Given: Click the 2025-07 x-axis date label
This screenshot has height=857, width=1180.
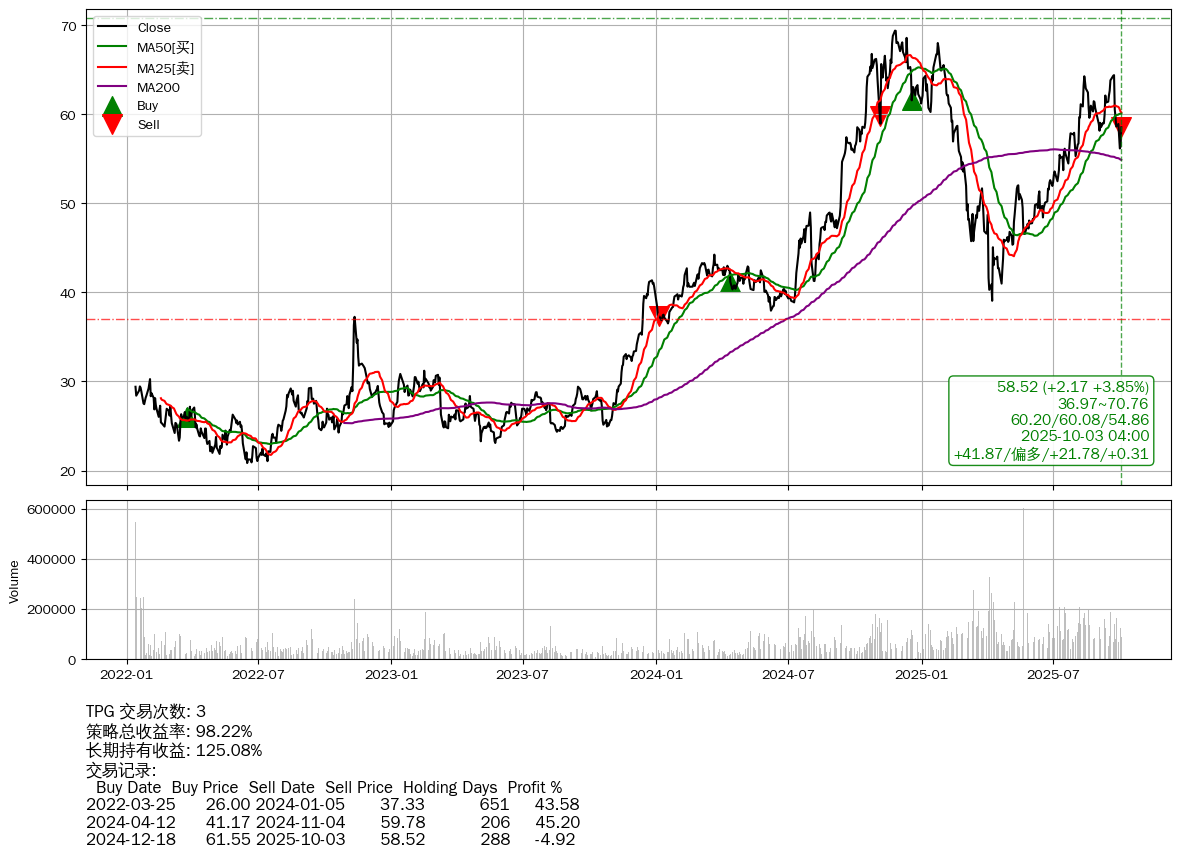Looking at the screenshot, I should [1053, 674].
